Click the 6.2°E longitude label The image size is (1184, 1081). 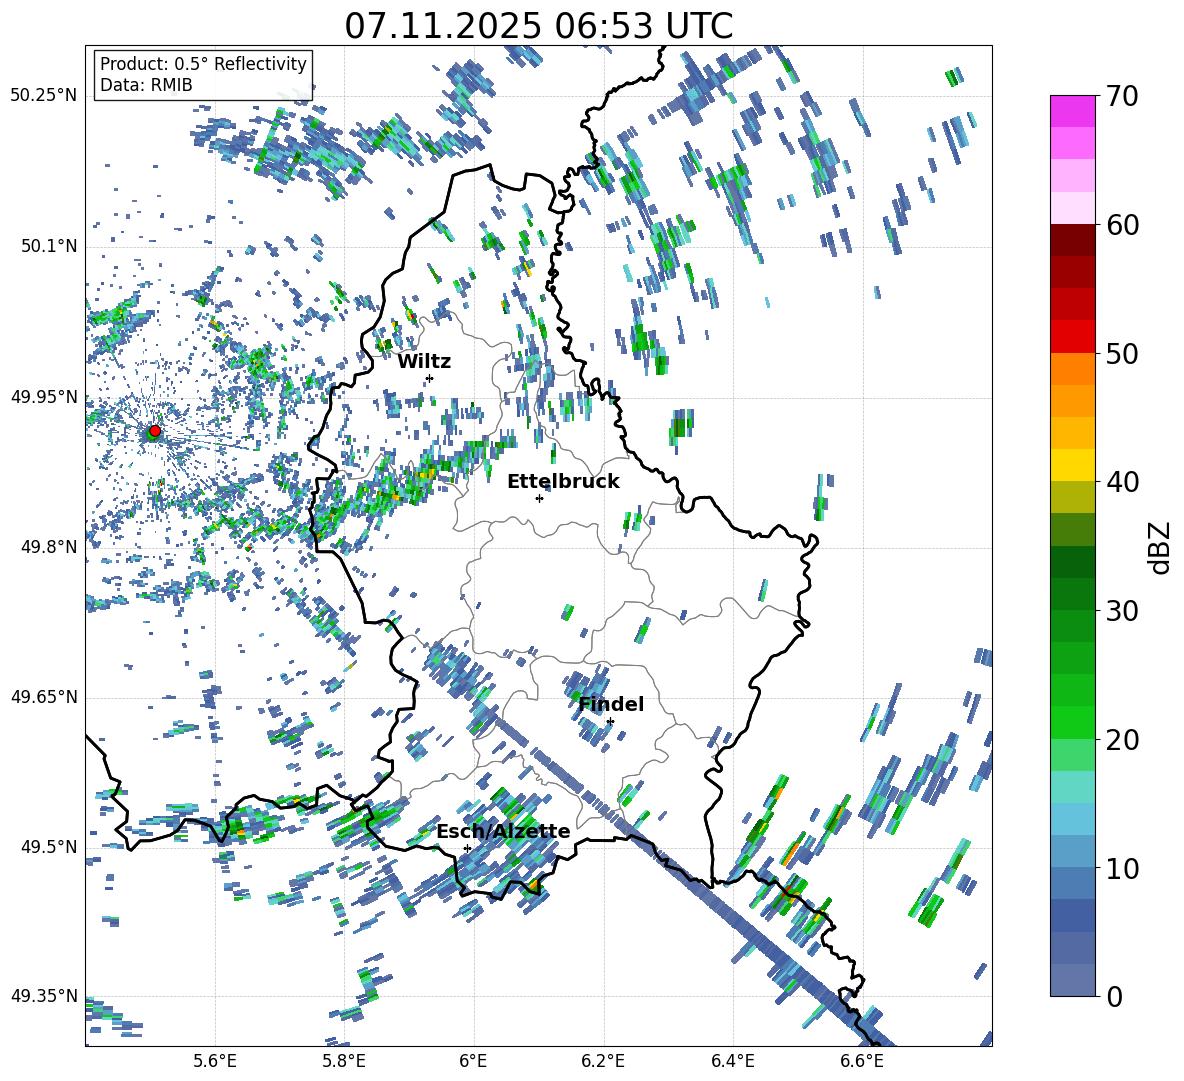[603, 1061]
